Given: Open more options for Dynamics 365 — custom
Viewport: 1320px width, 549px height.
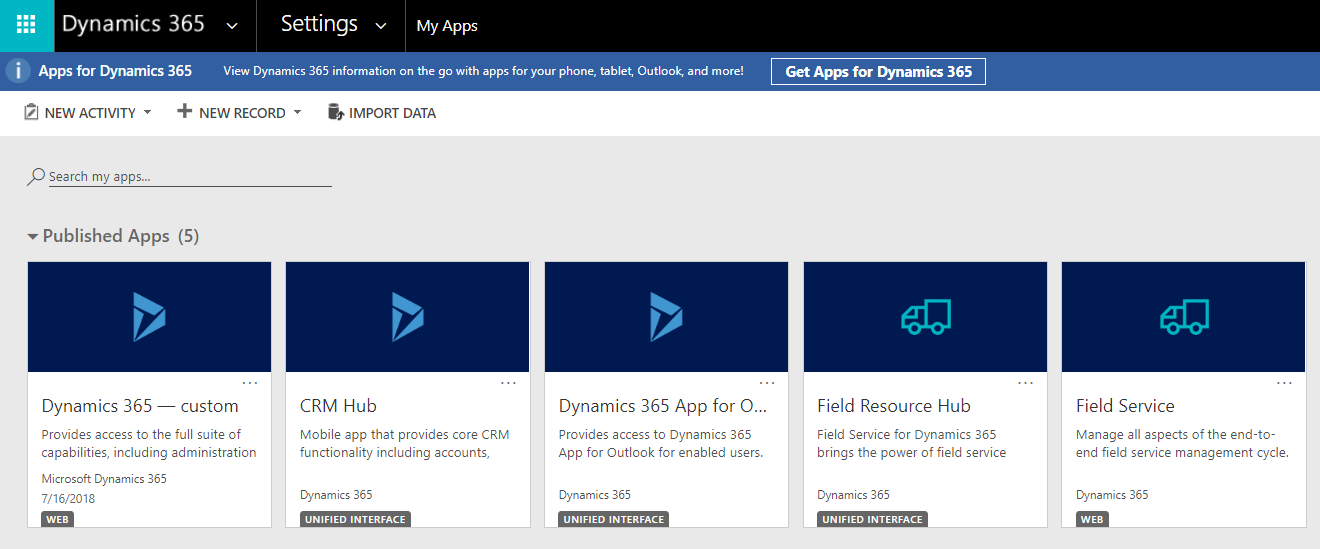Looking at the screenshot, I should [x=250, y=383].
